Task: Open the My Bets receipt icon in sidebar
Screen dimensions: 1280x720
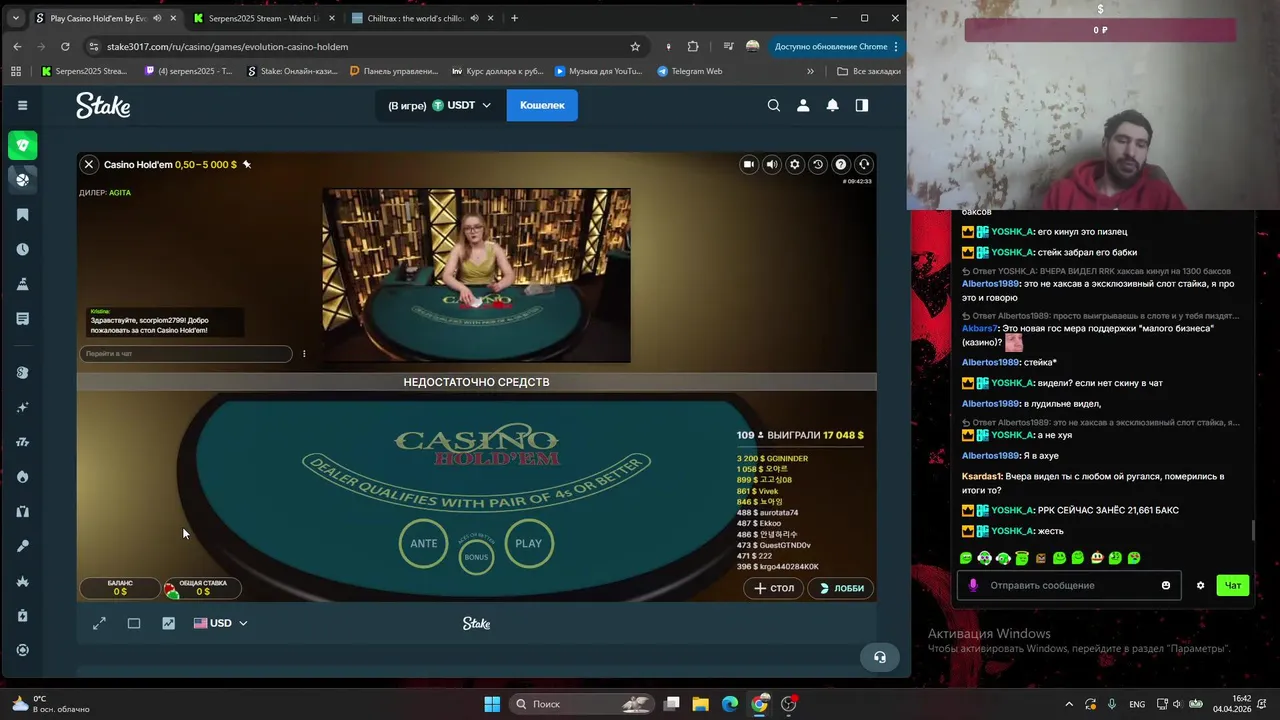Action: tap(22, 318)
